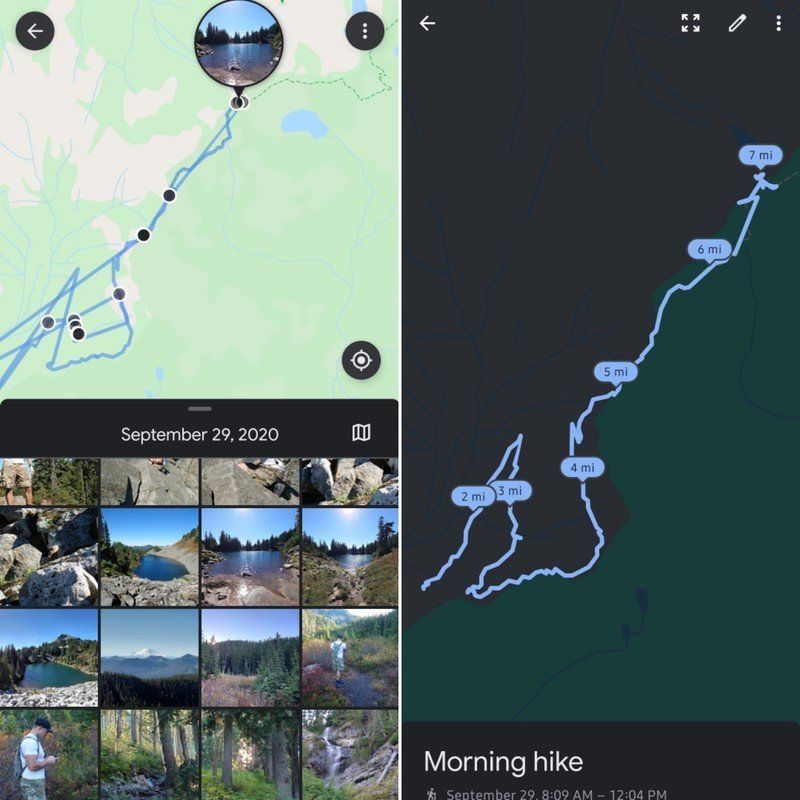Image resolution: width=800 pixels, height=800 pixels.
Task: Open the Morning hike details title
Action: point(503,762)
